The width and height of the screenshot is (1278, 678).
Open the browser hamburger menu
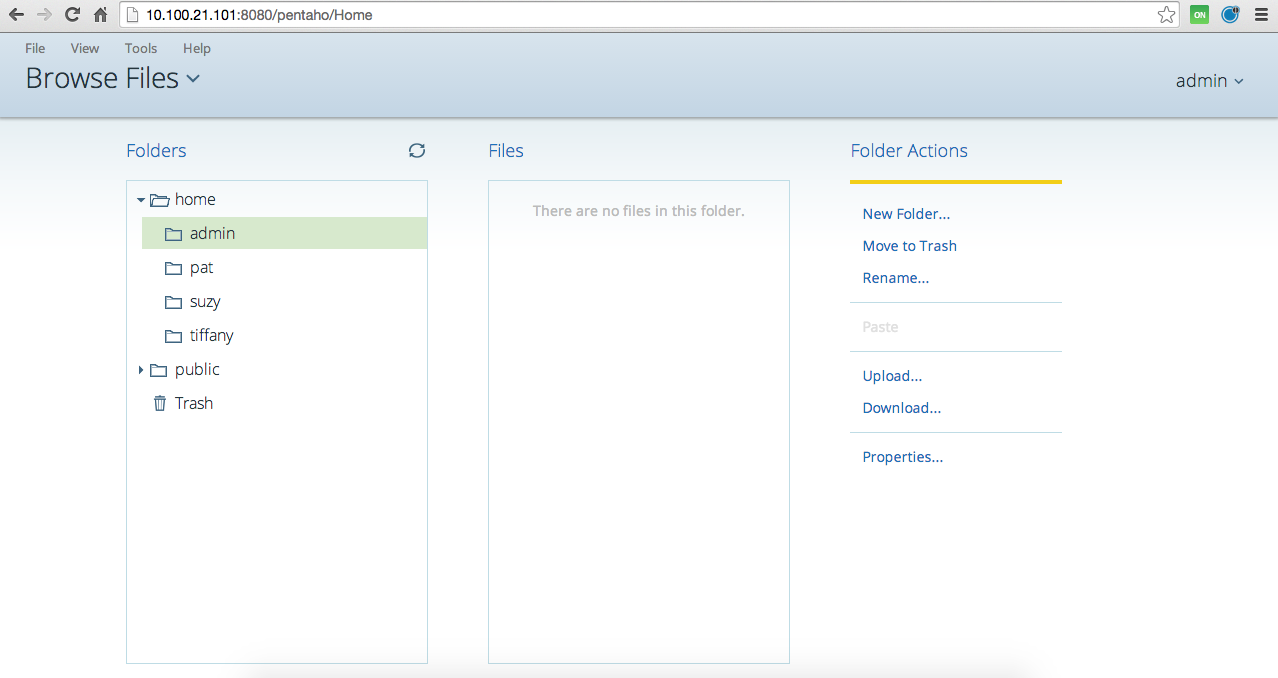1261,15
